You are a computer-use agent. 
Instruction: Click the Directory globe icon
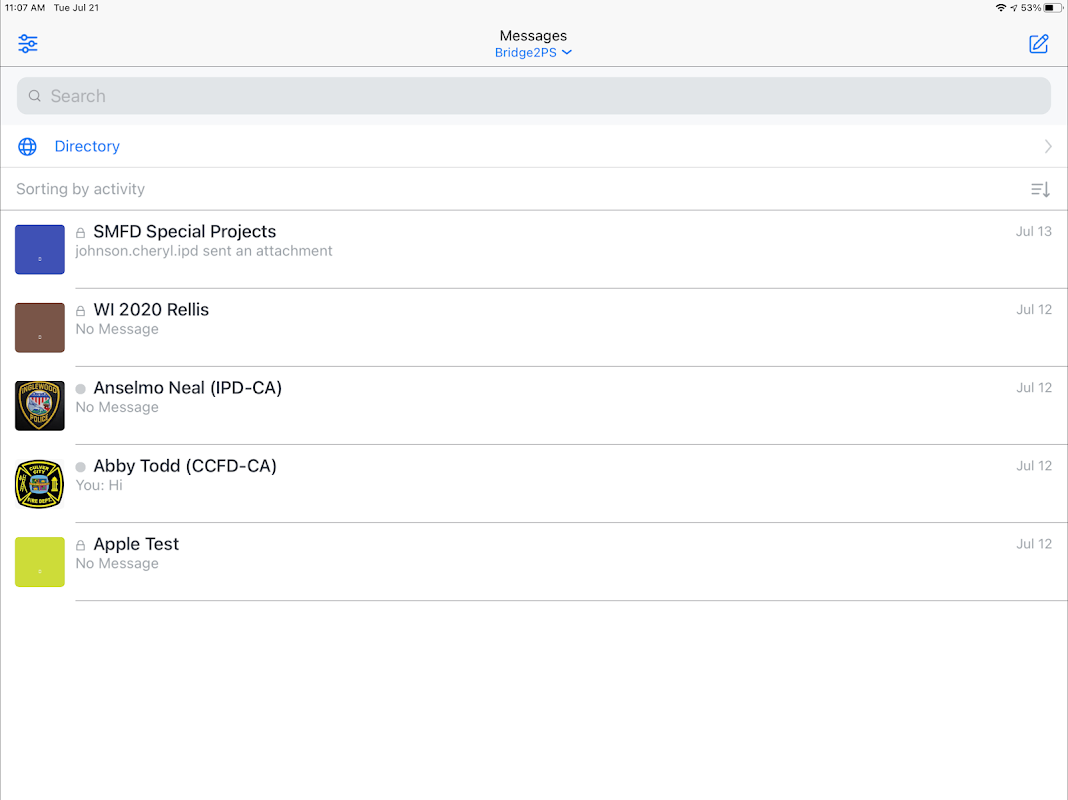(x=28, y=147)
